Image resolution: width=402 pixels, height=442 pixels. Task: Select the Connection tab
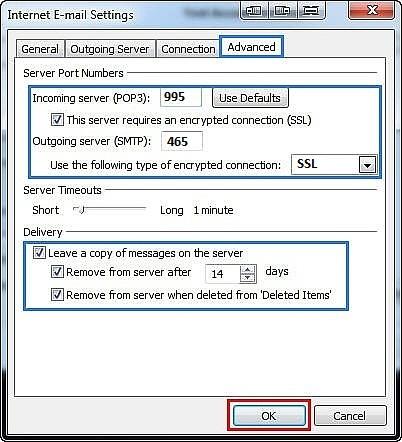(x=188, y=49)
